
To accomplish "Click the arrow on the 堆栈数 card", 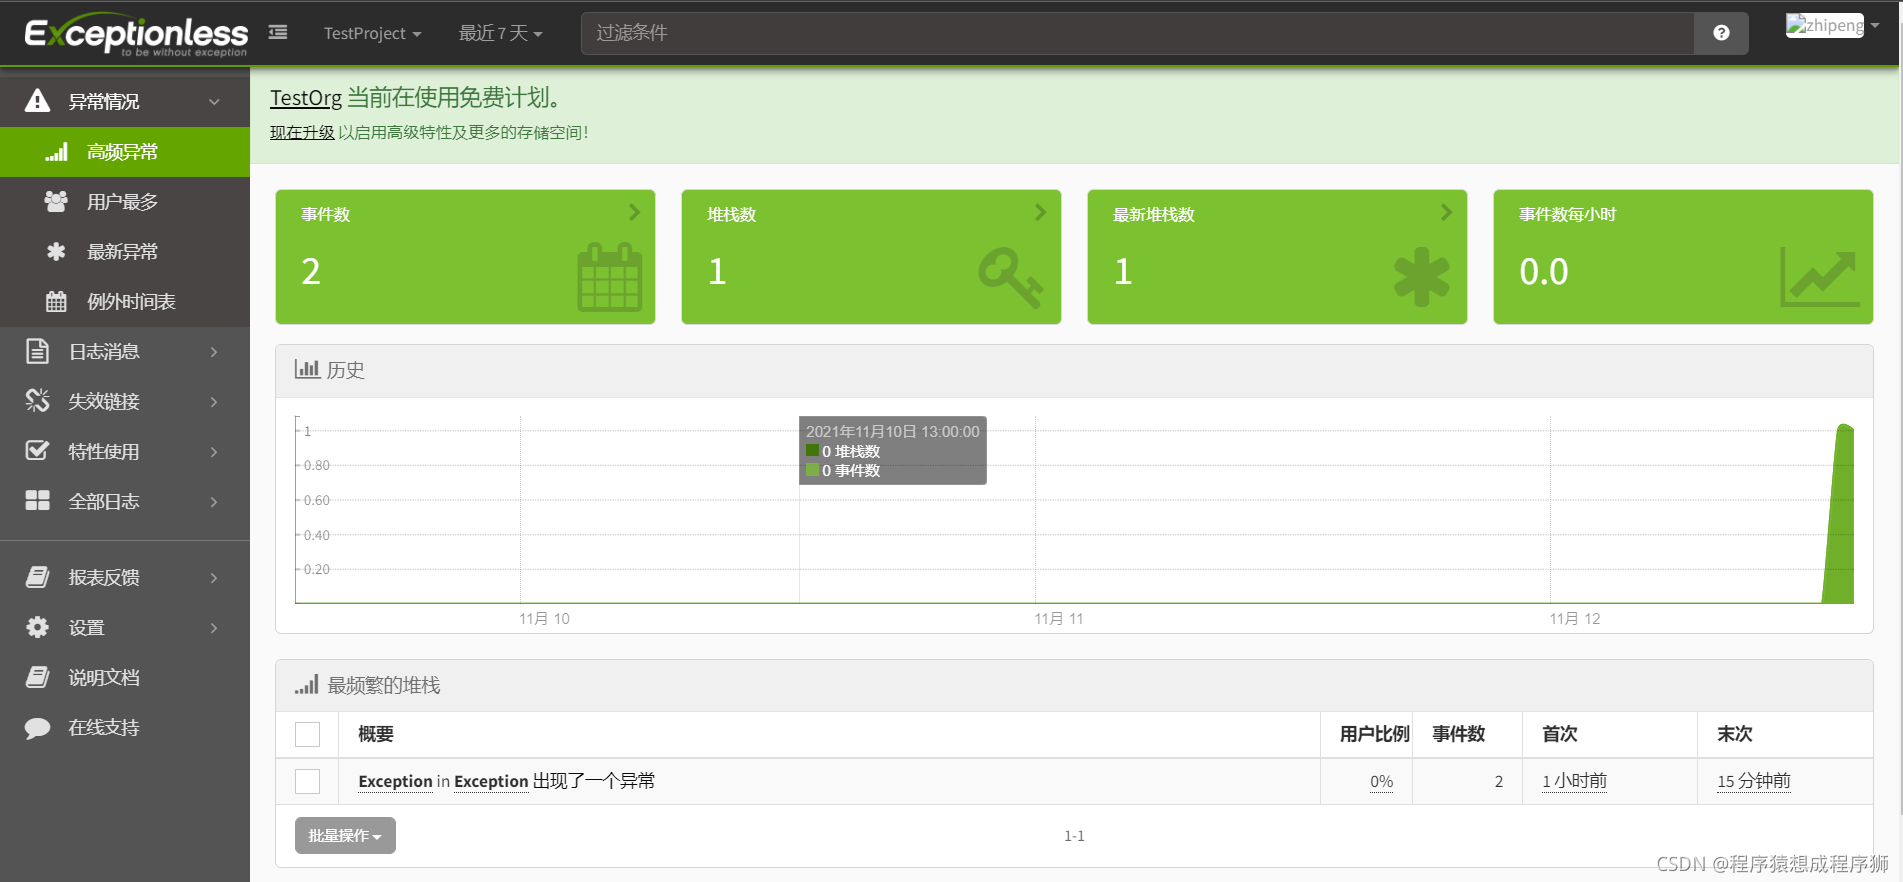I will (x=1040, y=212).
